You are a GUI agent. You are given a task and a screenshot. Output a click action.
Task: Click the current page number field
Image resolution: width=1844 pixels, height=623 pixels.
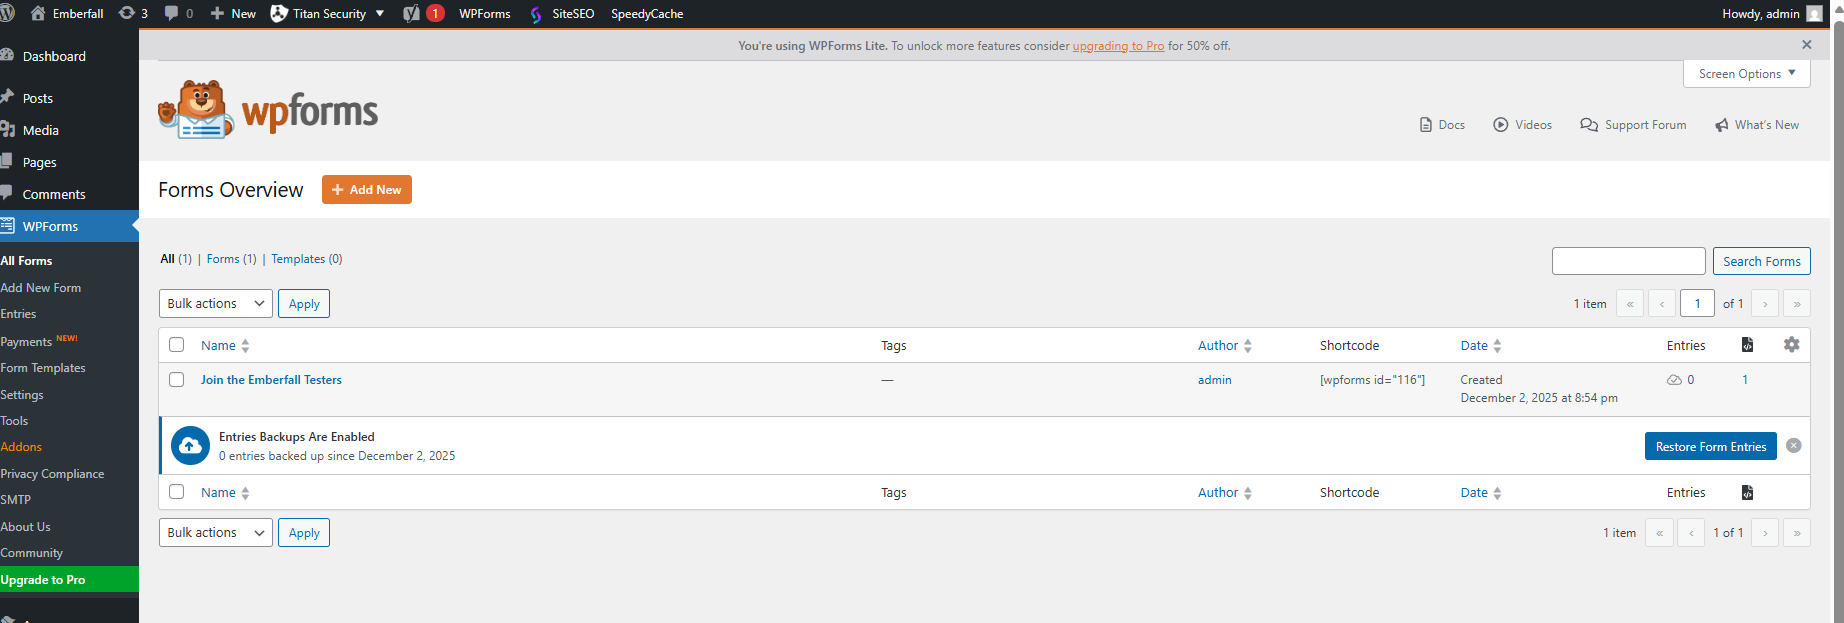(x=1698, y=303)
